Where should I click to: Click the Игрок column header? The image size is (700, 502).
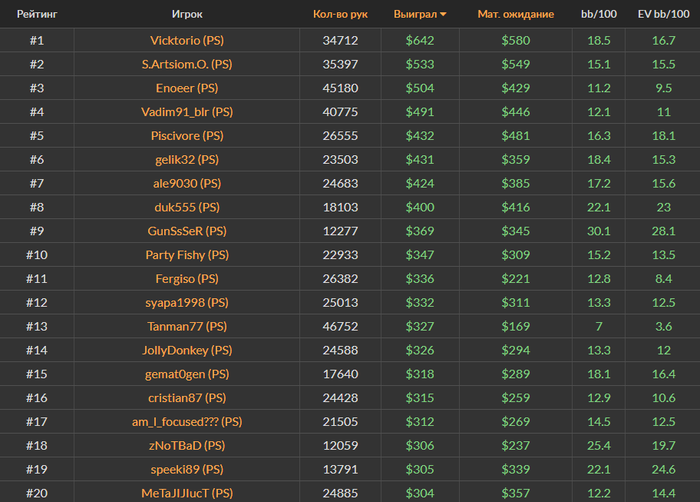pyautogui.click(x=187, y=14)
